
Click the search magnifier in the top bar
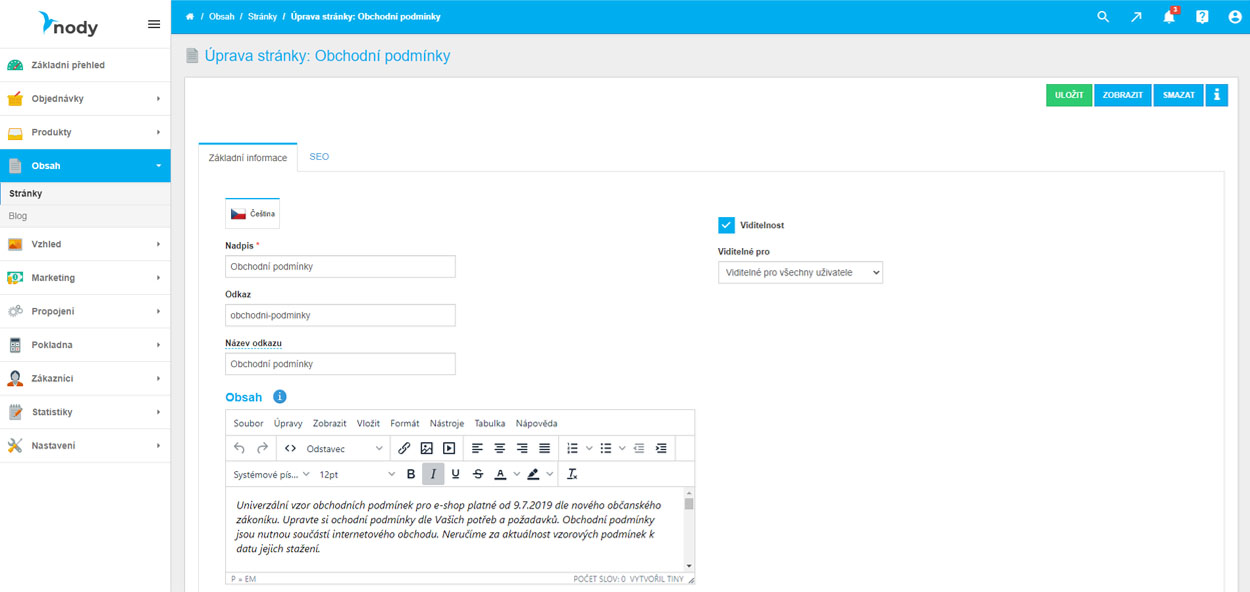pyautogui.click(x=1103, y=17)
